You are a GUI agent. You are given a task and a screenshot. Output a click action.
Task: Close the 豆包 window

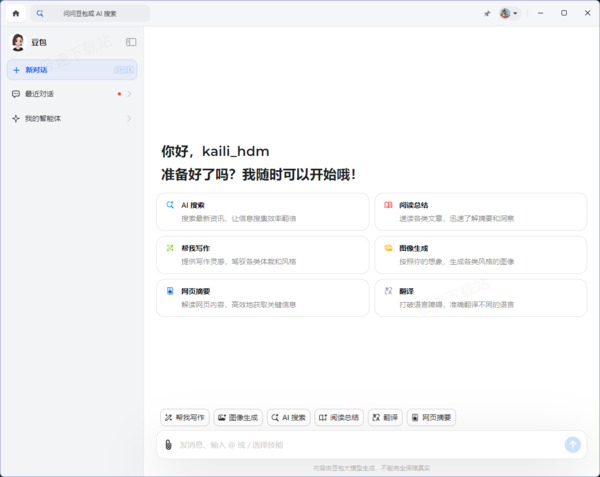pyautogui.click(x=587, y=13)
